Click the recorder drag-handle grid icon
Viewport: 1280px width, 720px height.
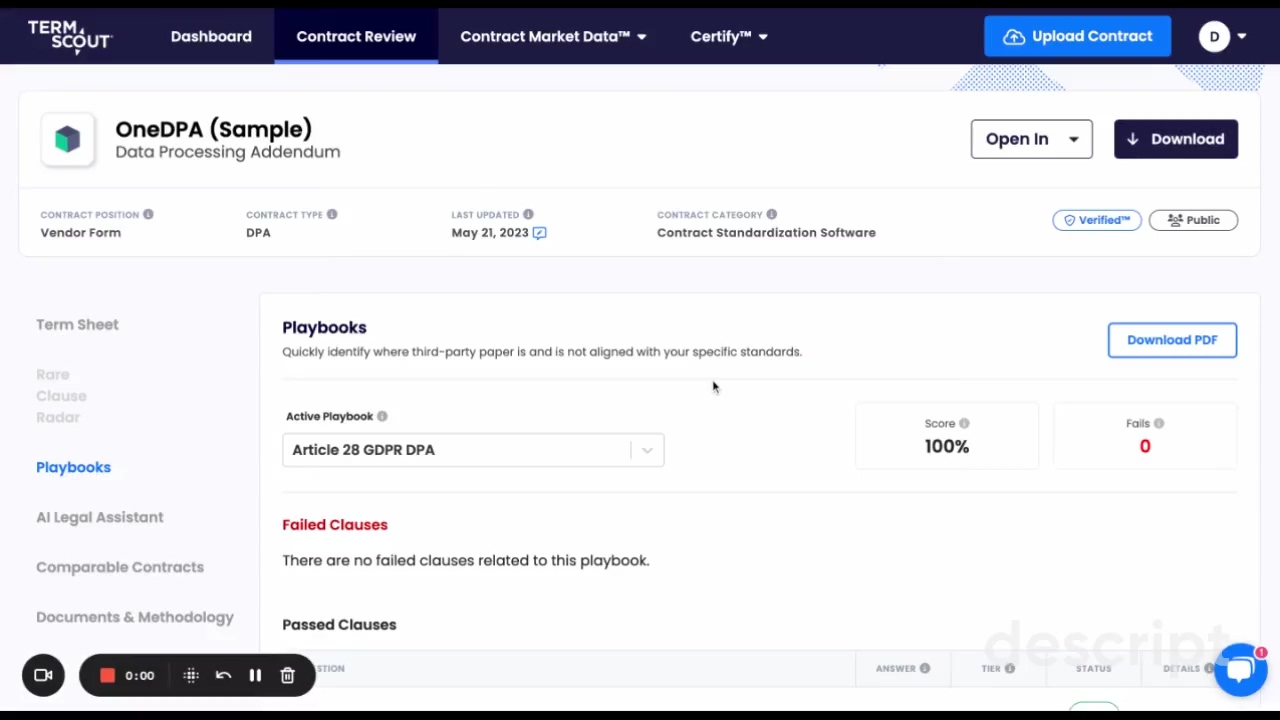coord(191,675)
